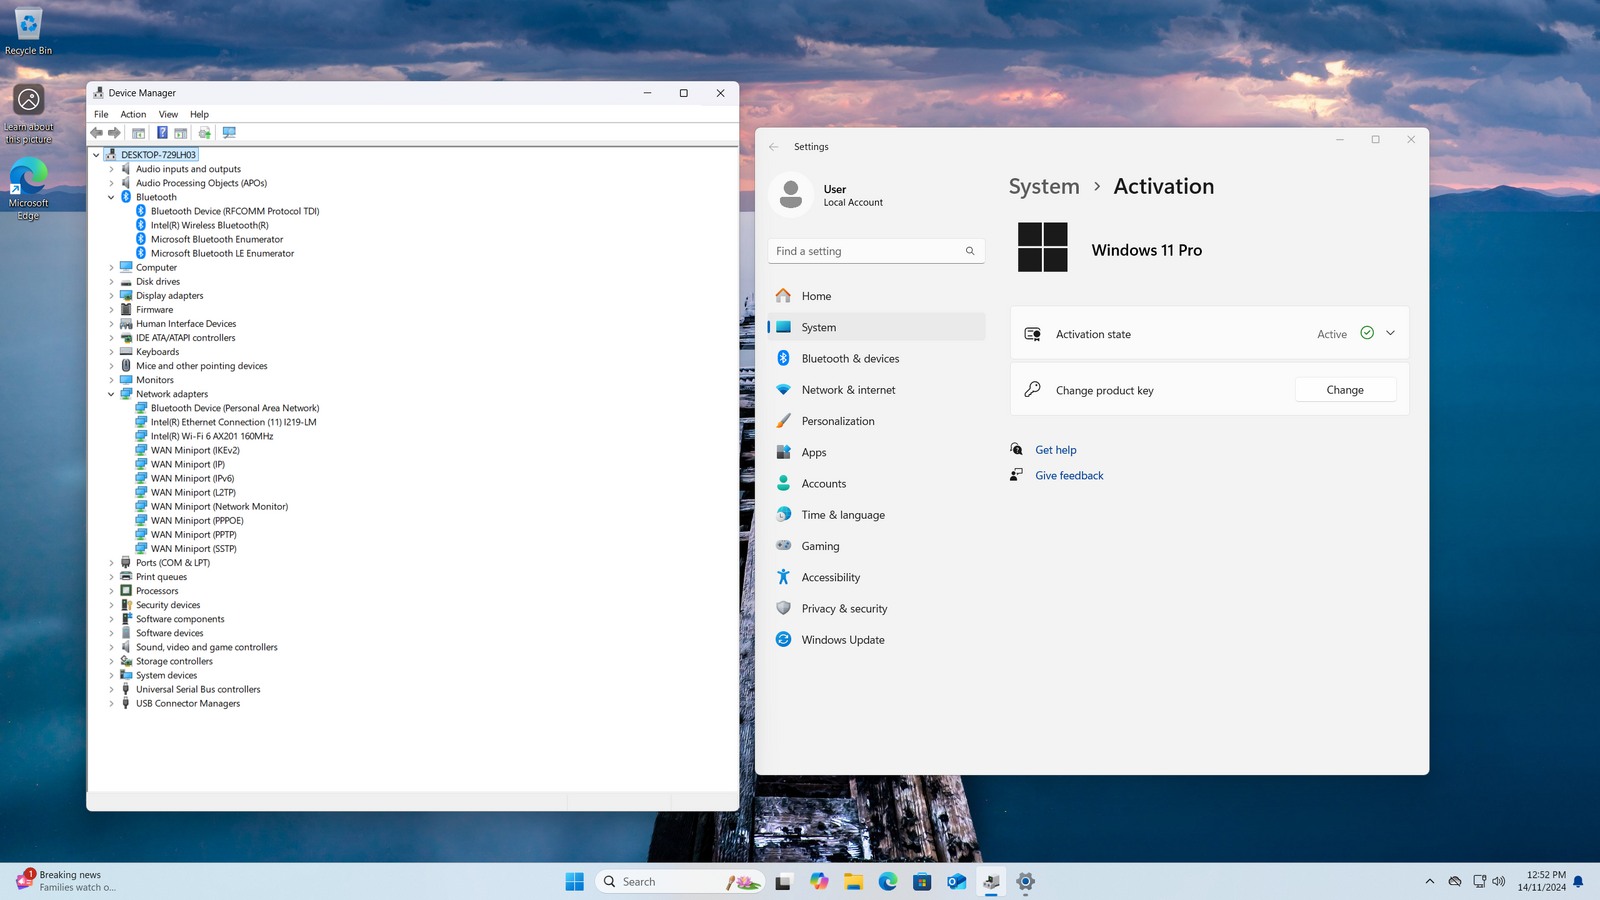The image size is (1600, 900).
Task: Select Bluetooth Device (RFCOMM Protocol TDI)
Action: pos(235,211)
